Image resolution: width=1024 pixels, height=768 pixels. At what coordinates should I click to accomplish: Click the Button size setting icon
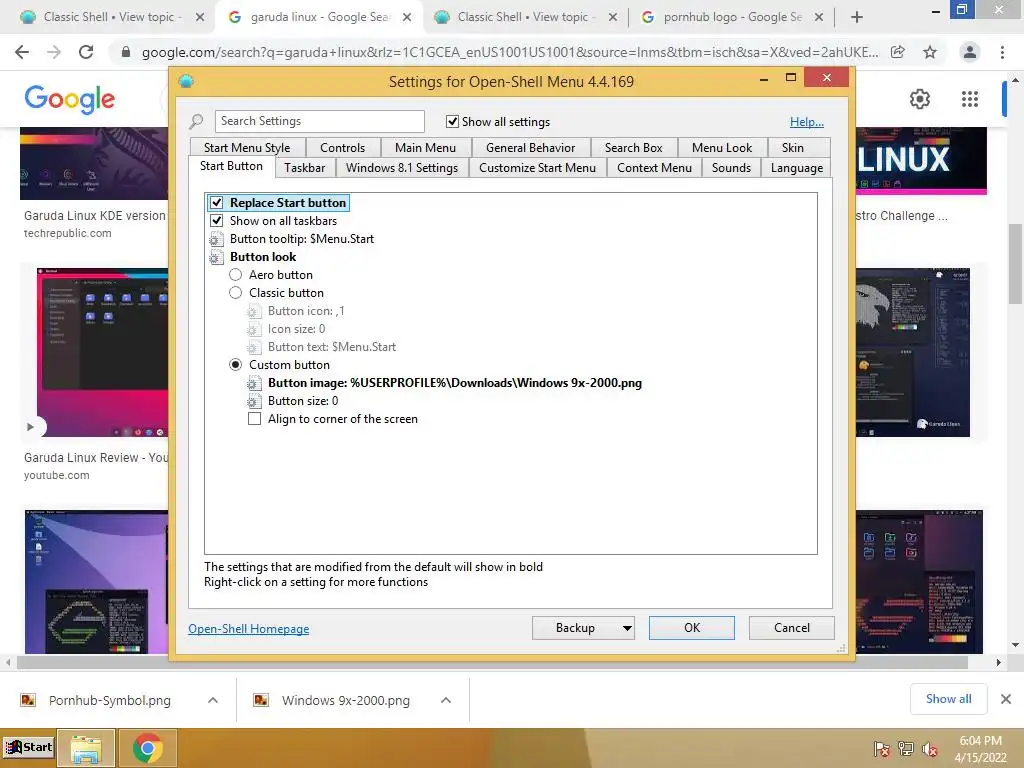pos(254,401)
